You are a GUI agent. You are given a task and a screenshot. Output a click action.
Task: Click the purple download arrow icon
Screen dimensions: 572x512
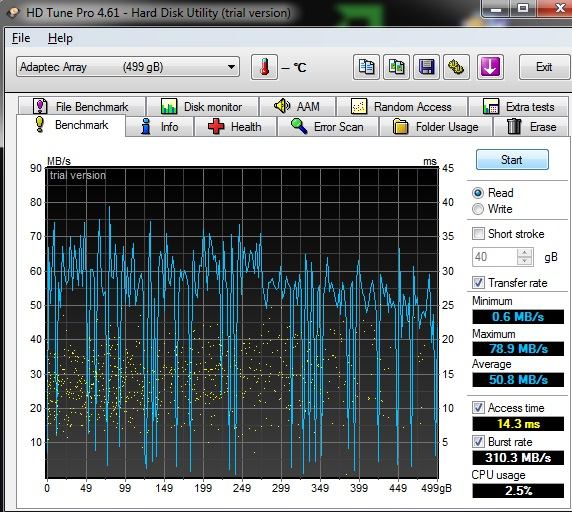pyautogui.click(x=490, y=67)
